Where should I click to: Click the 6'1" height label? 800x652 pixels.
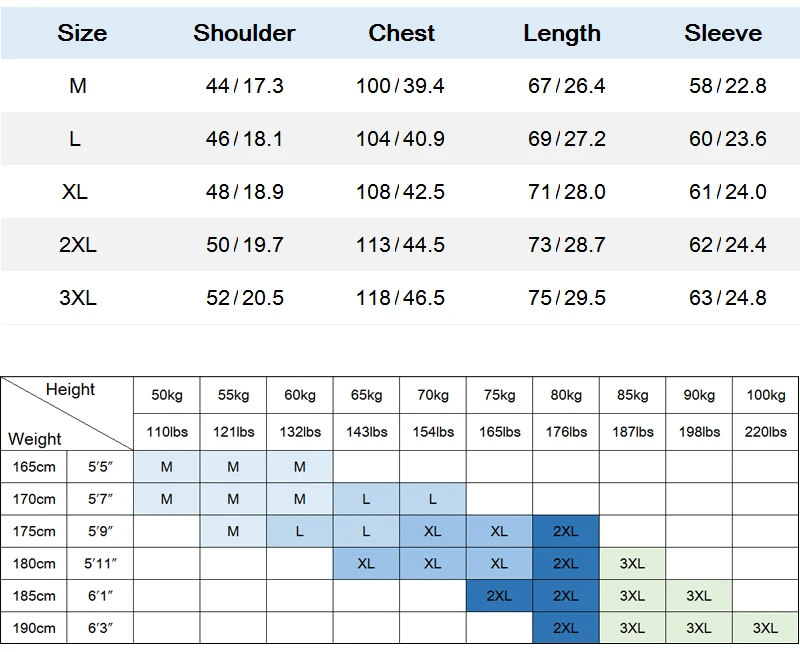click(100, 596)
